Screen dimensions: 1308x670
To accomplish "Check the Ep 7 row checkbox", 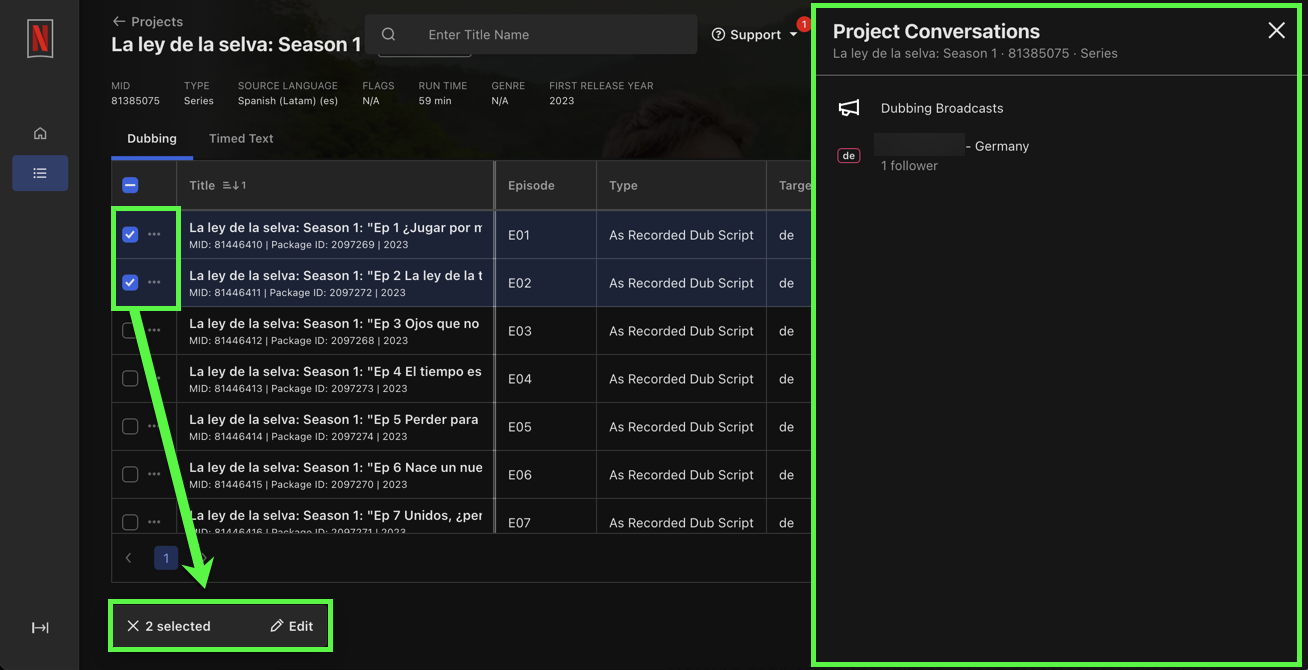I will tap(130, 523).
